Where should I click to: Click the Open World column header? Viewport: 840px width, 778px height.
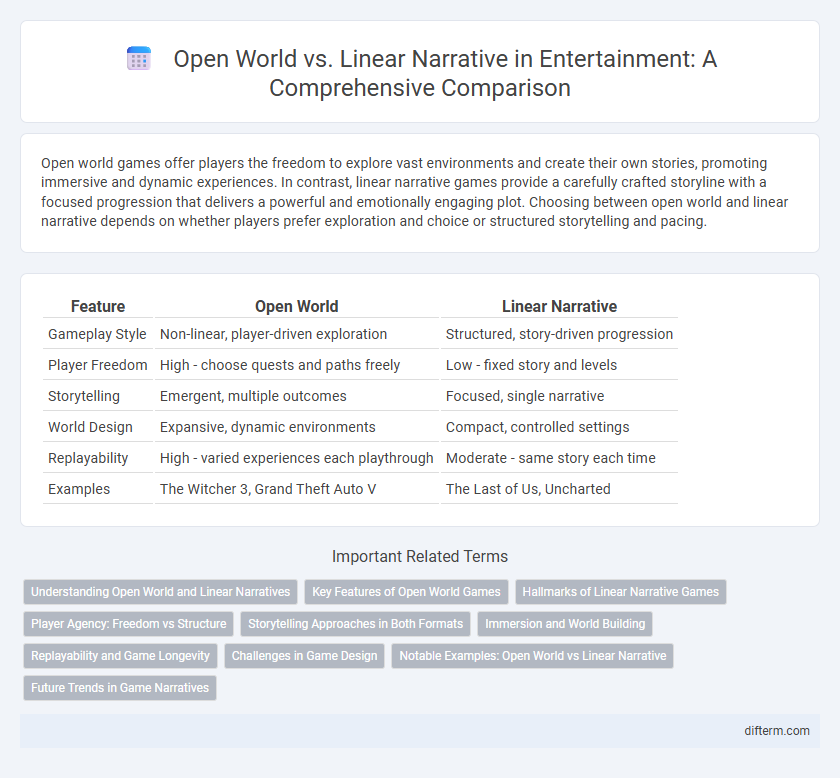(x=296, y=306)
